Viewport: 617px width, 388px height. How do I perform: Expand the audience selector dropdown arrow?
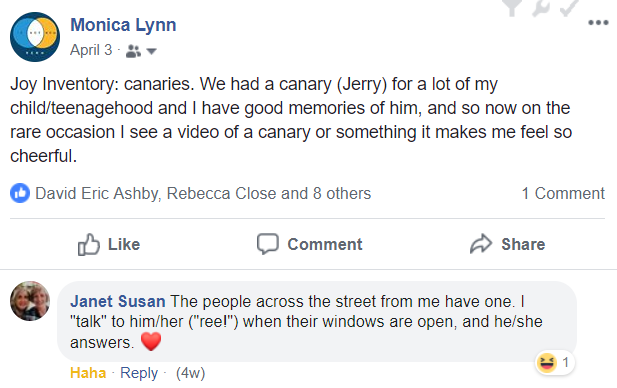[x=151, y=51]
